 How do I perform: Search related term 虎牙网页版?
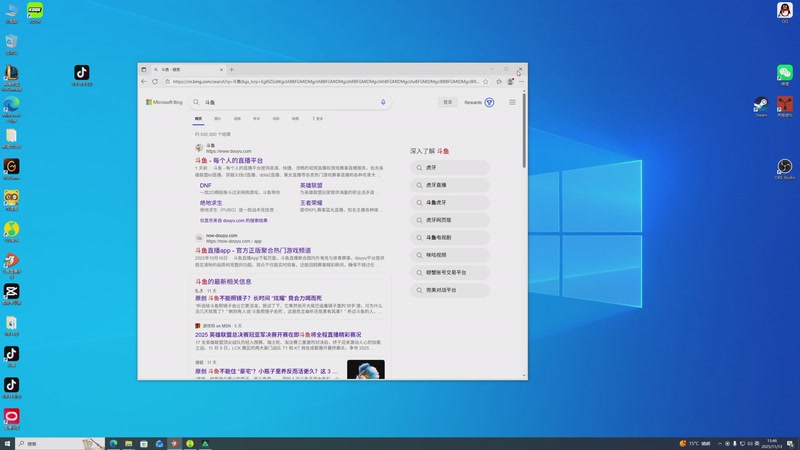tap(450, 220)
